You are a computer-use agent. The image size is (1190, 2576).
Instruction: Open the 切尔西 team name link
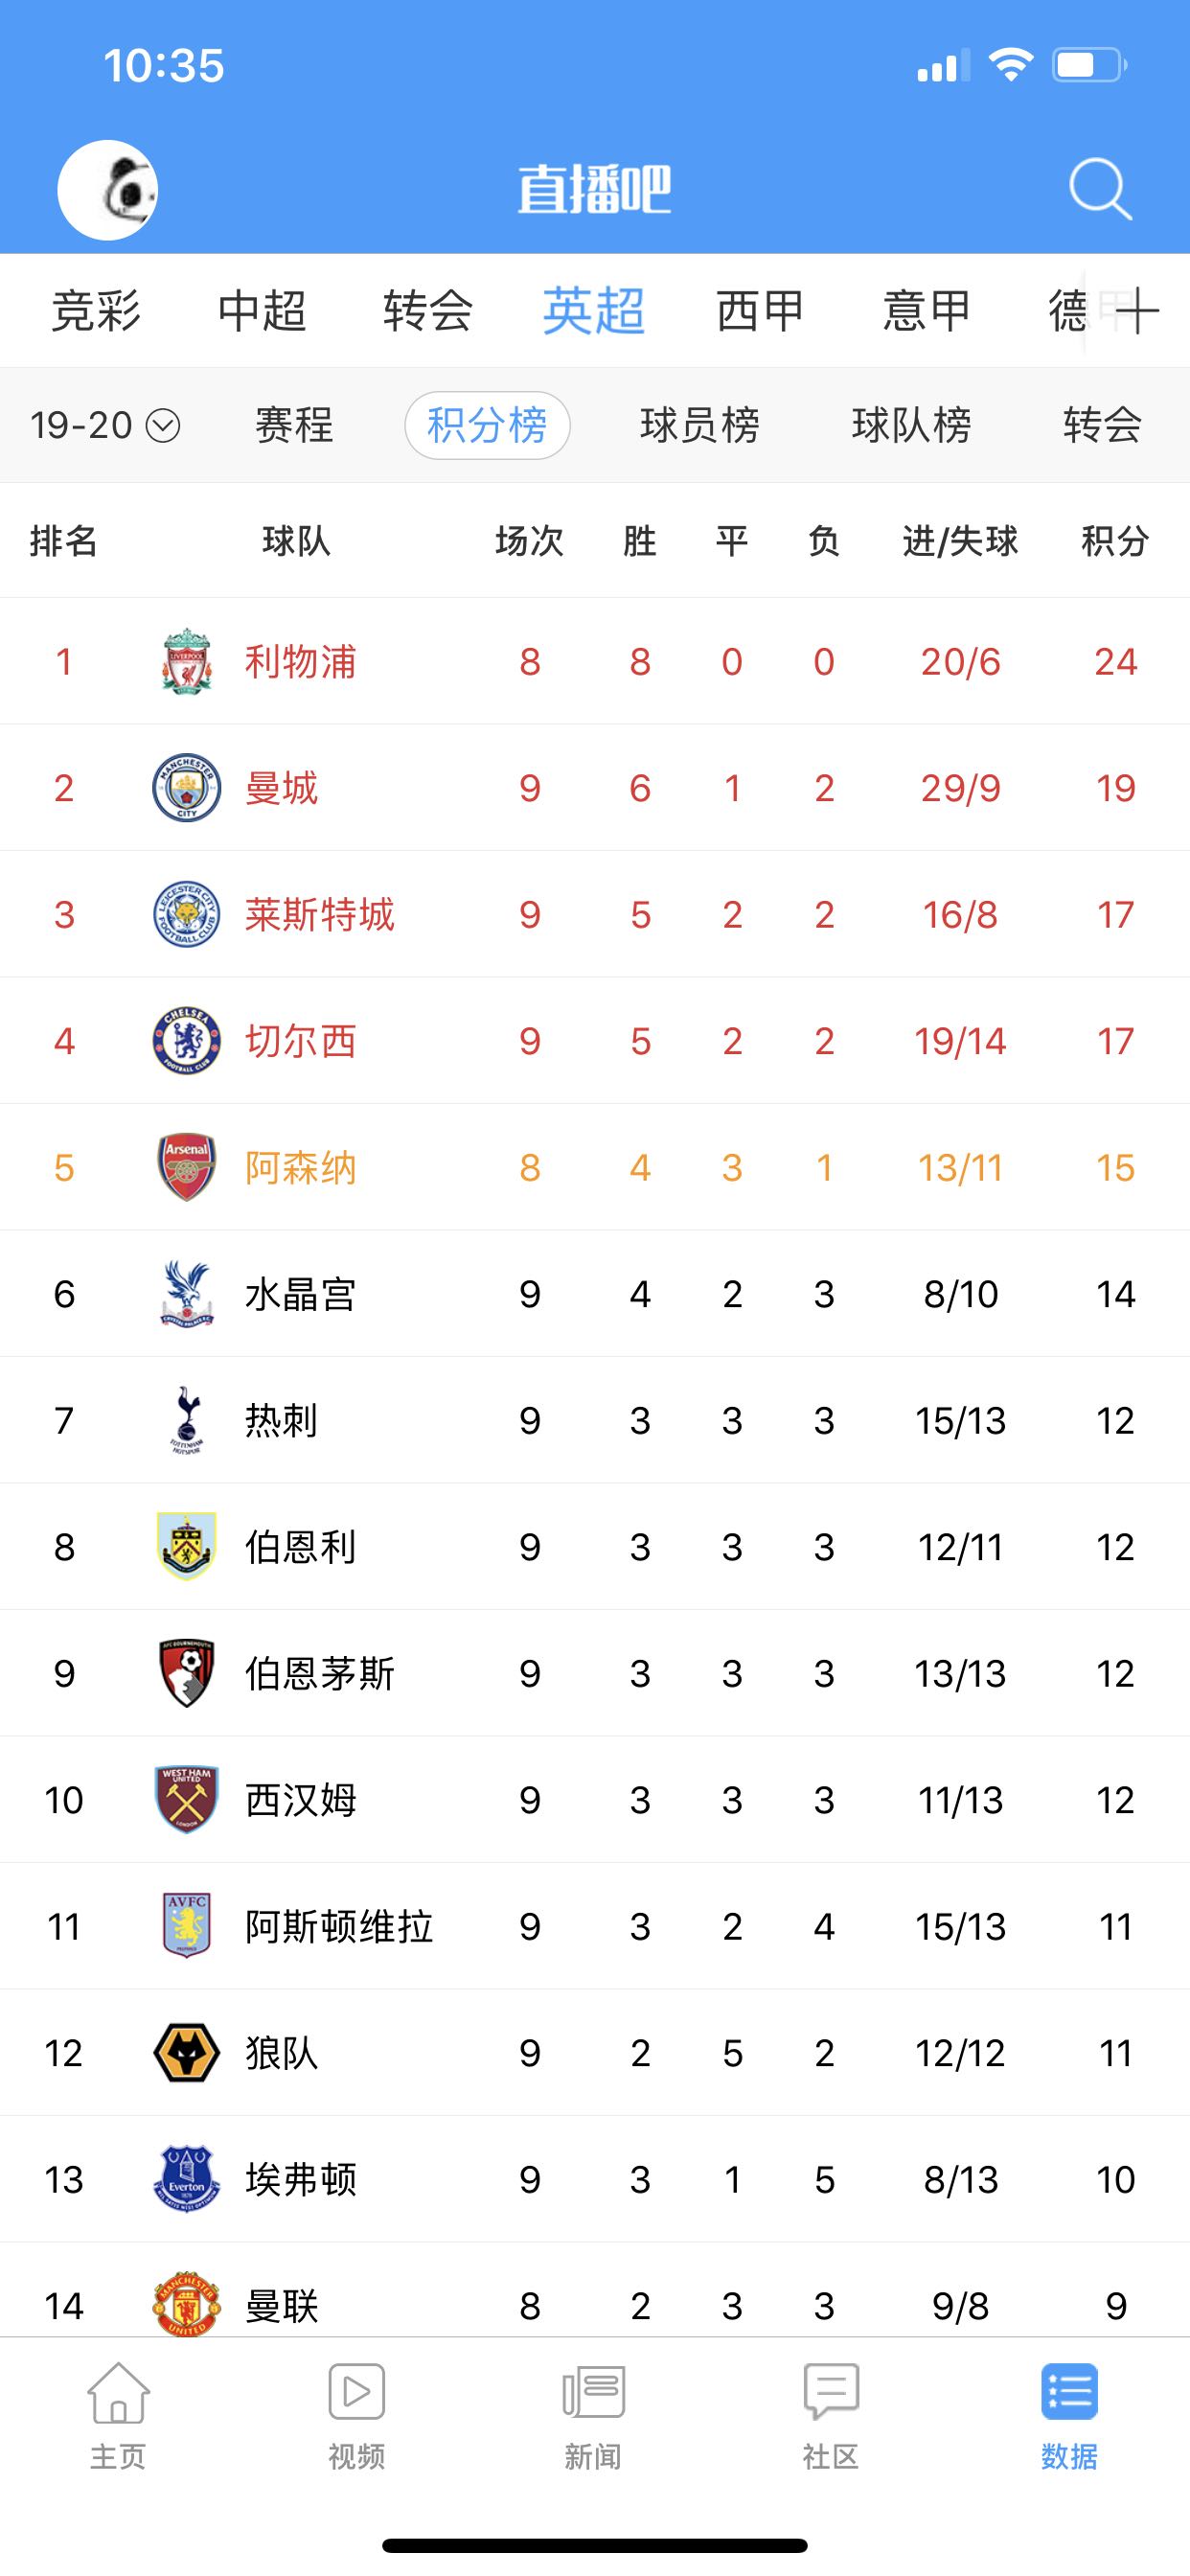tap(301, 1041)
